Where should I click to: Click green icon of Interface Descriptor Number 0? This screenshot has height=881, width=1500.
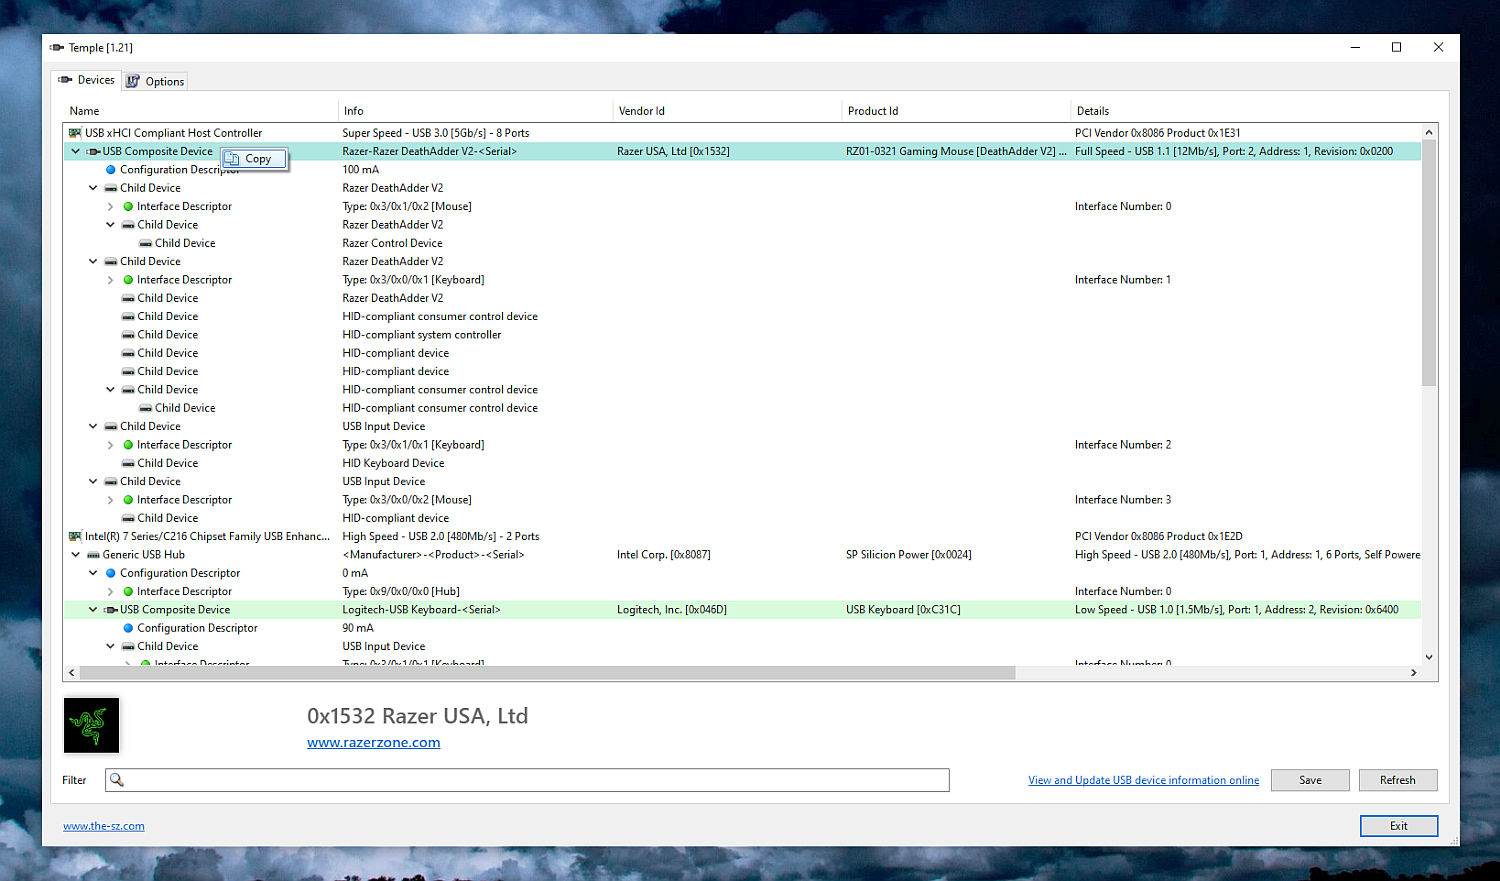coord(128,207)
